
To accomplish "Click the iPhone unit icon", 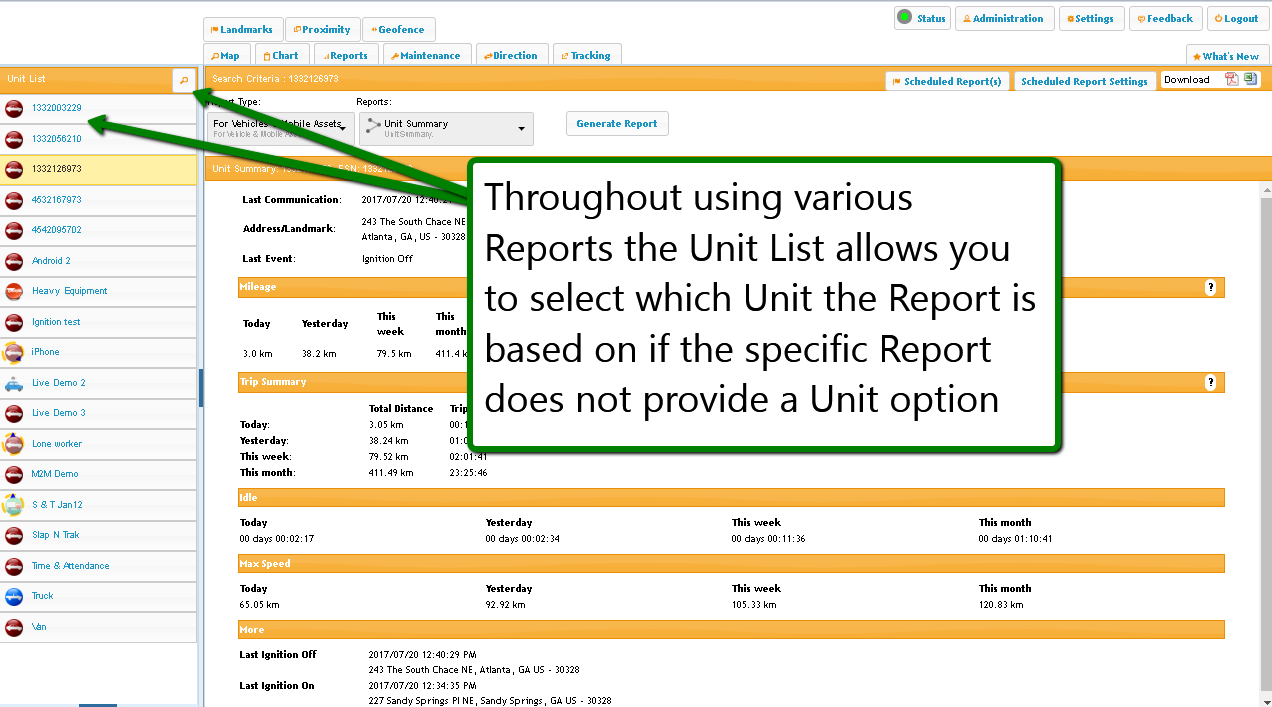I will [x=14, y=352].
